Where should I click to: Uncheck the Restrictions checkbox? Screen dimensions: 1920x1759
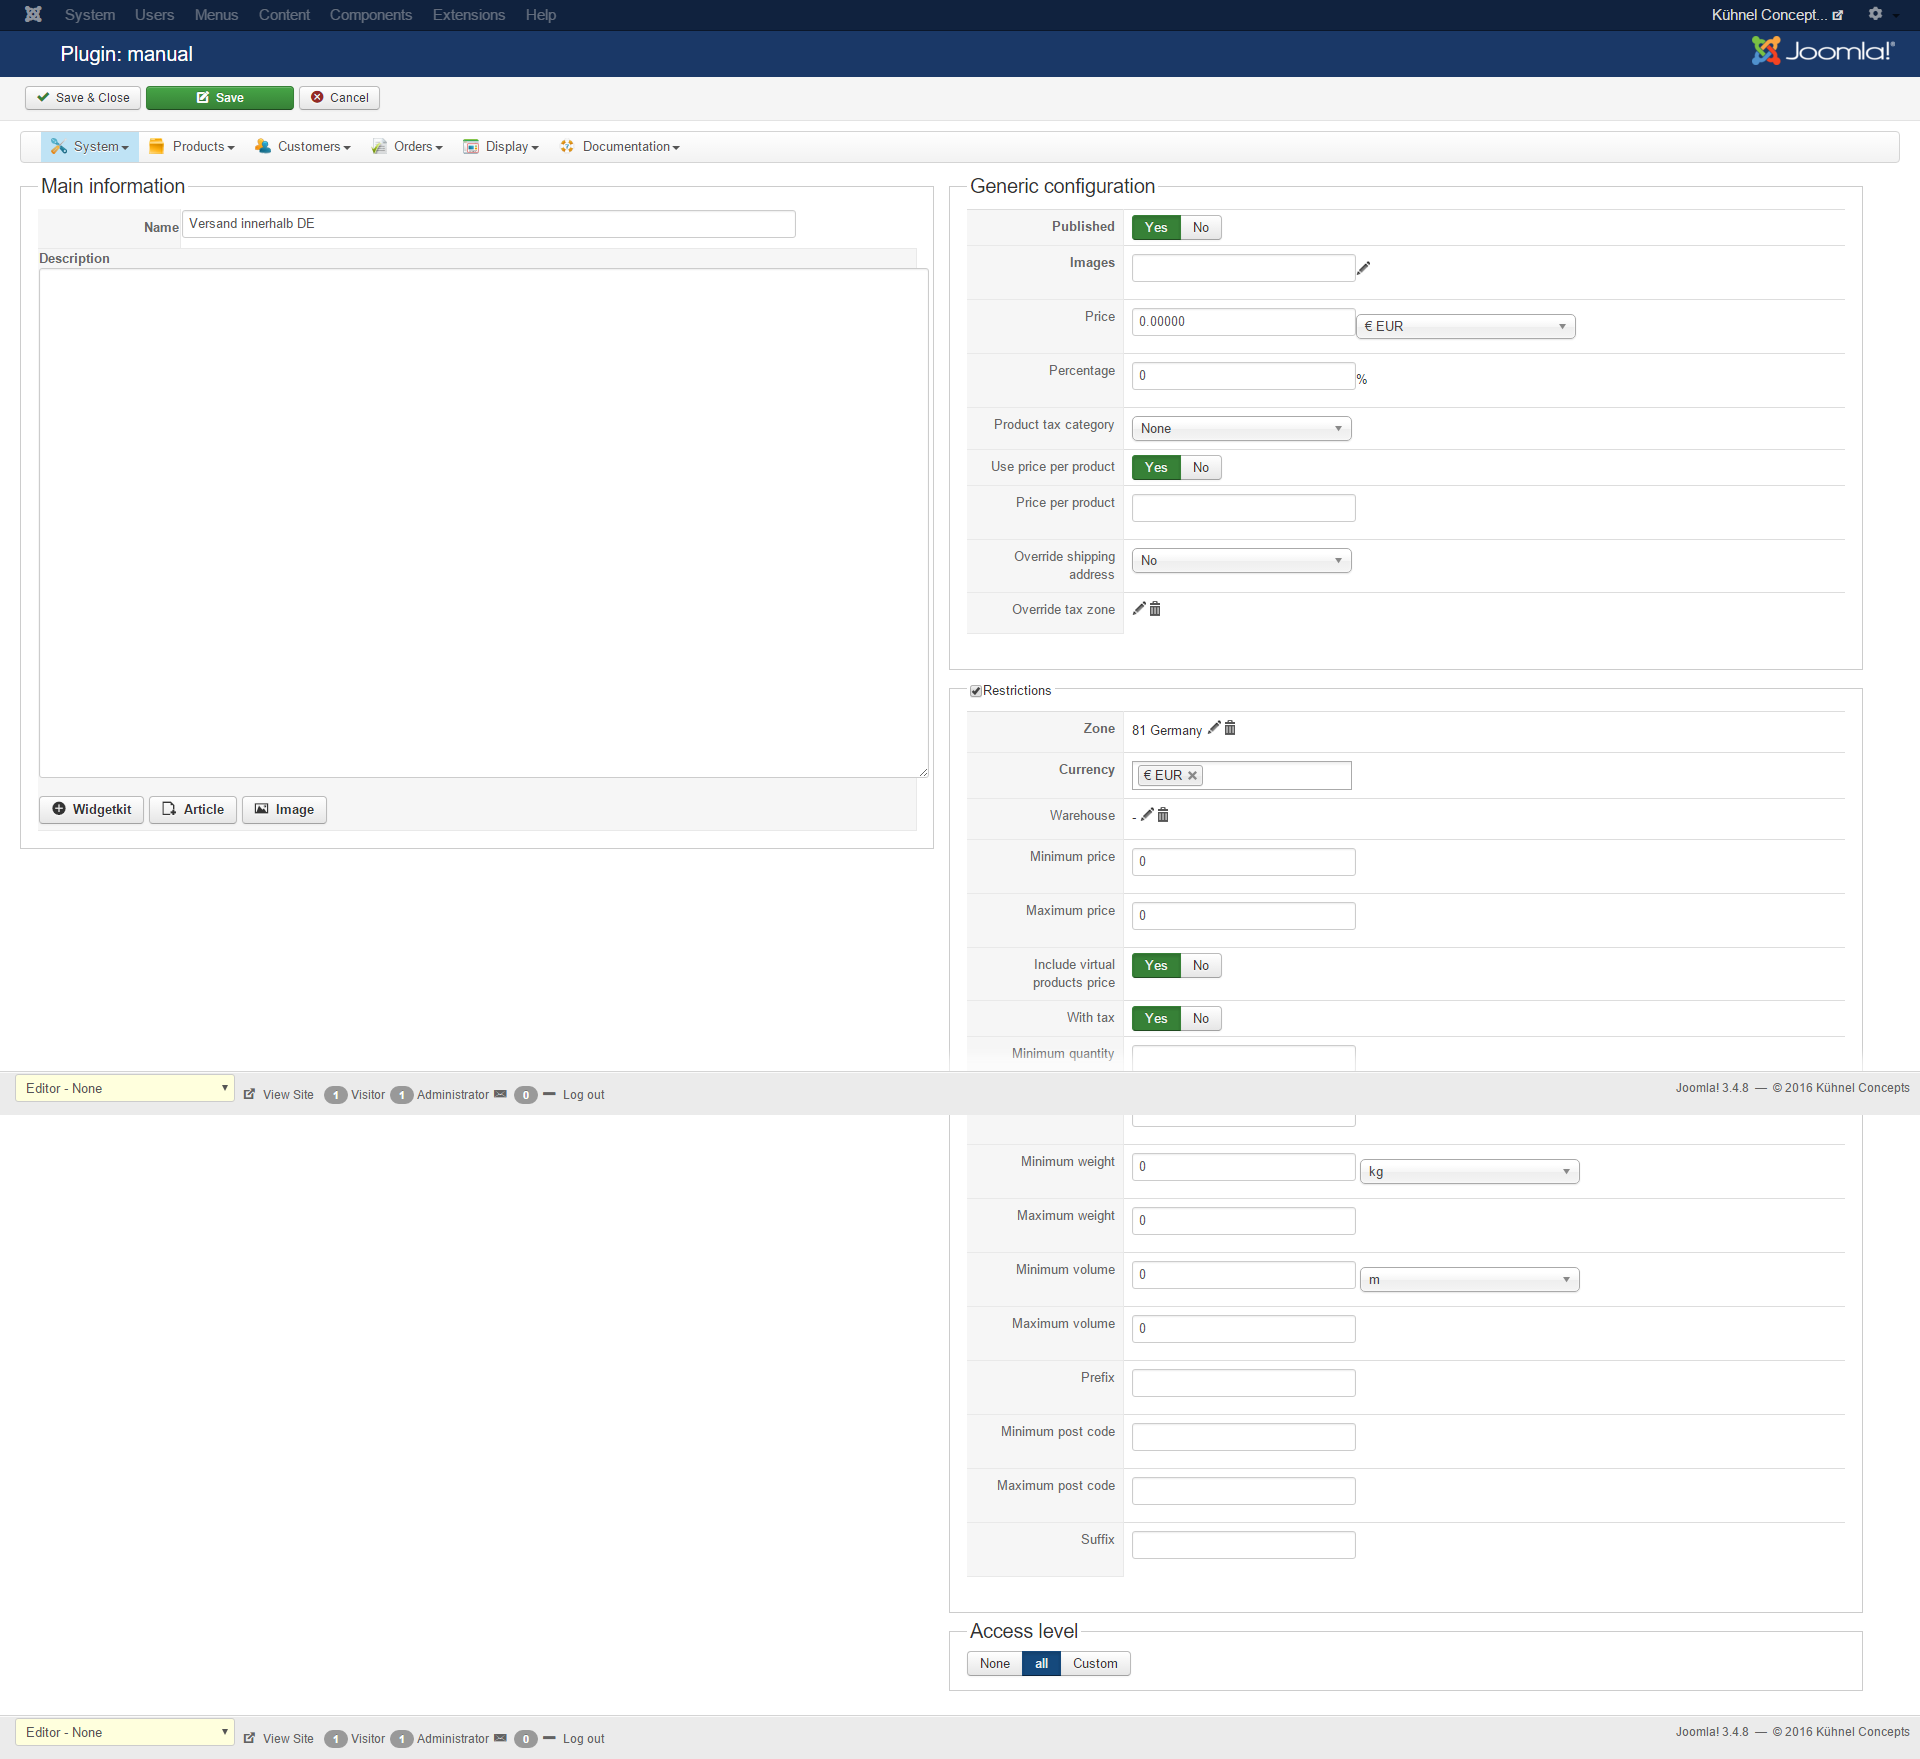976,691
